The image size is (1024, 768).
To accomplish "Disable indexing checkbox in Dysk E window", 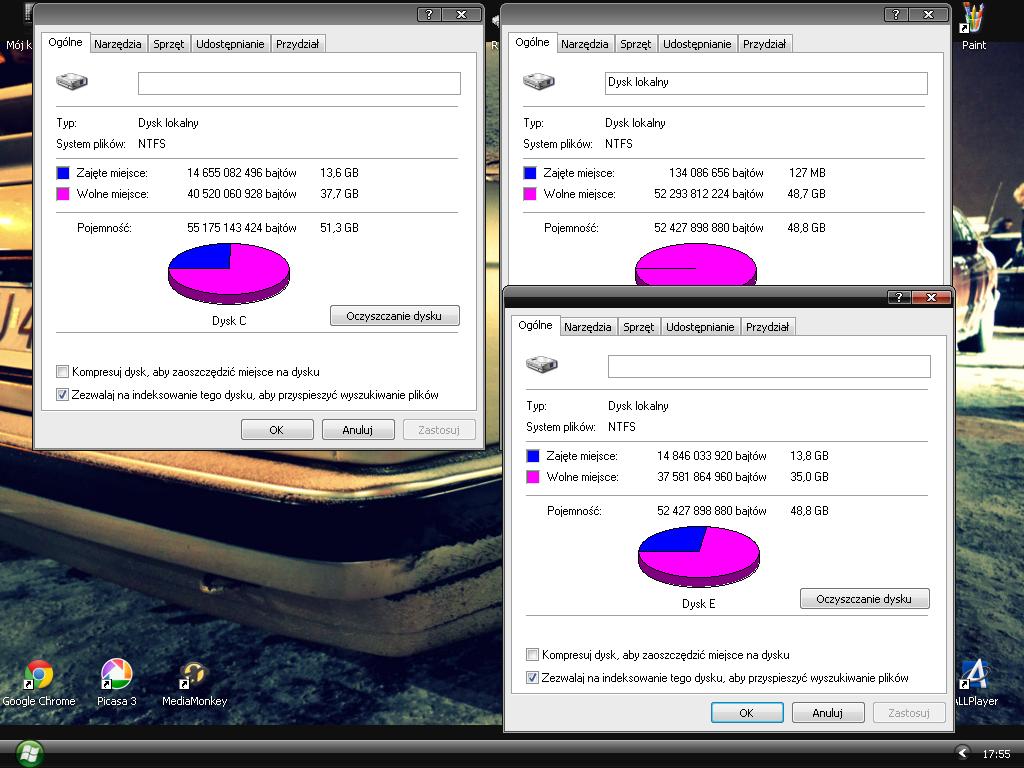I will [x=533, y=678].
